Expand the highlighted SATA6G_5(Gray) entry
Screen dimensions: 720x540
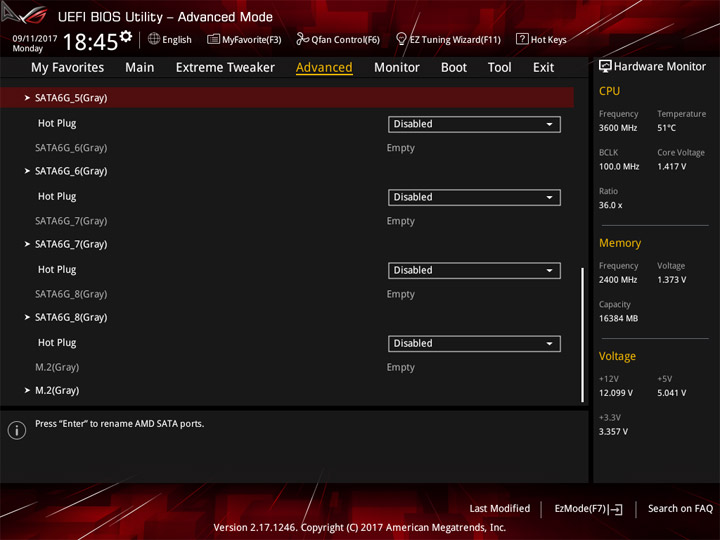click(x=287, y=98)
